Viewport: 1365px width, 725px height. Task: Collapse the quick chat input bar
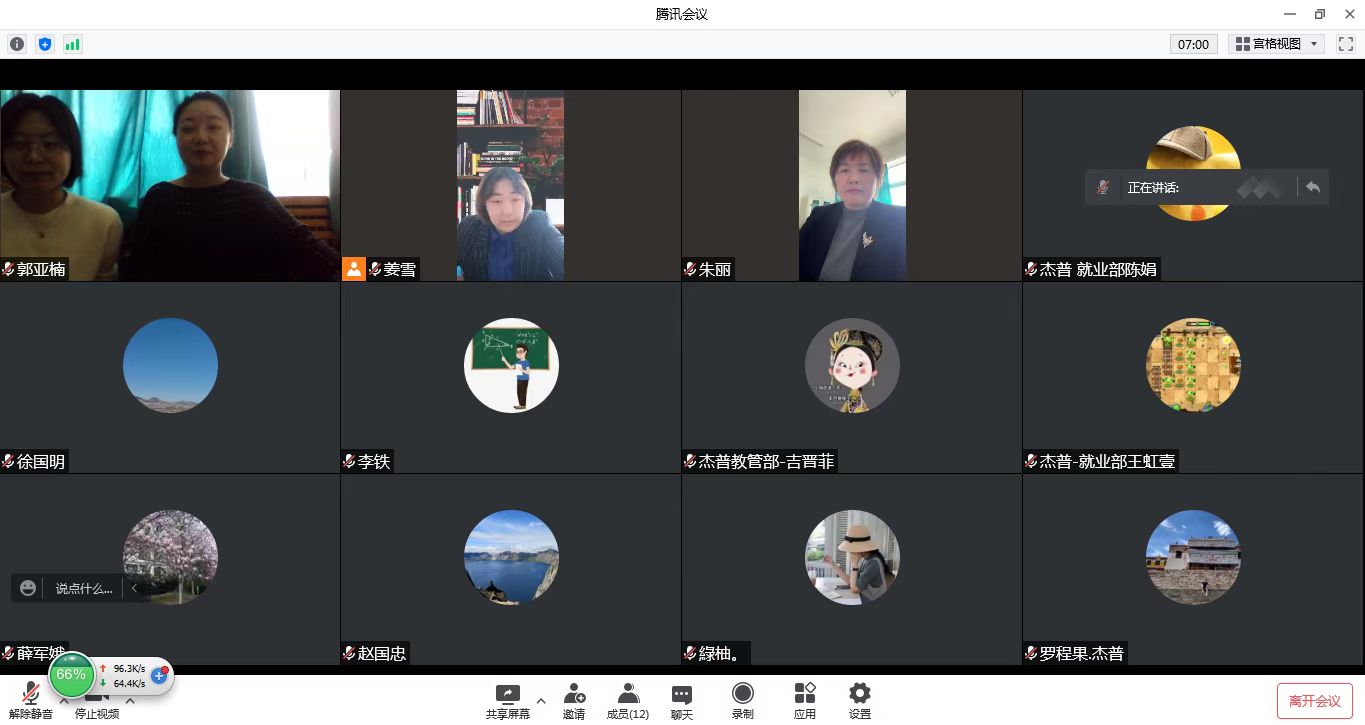point(134,588)
